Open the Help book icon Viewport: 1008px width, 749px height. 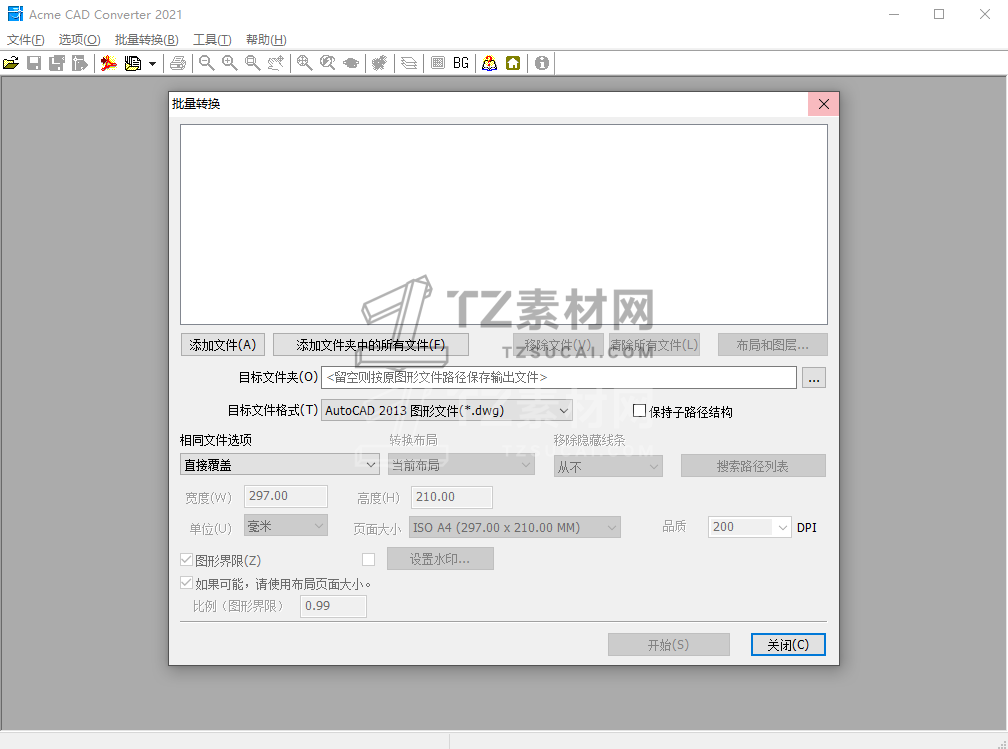point(489,63)
